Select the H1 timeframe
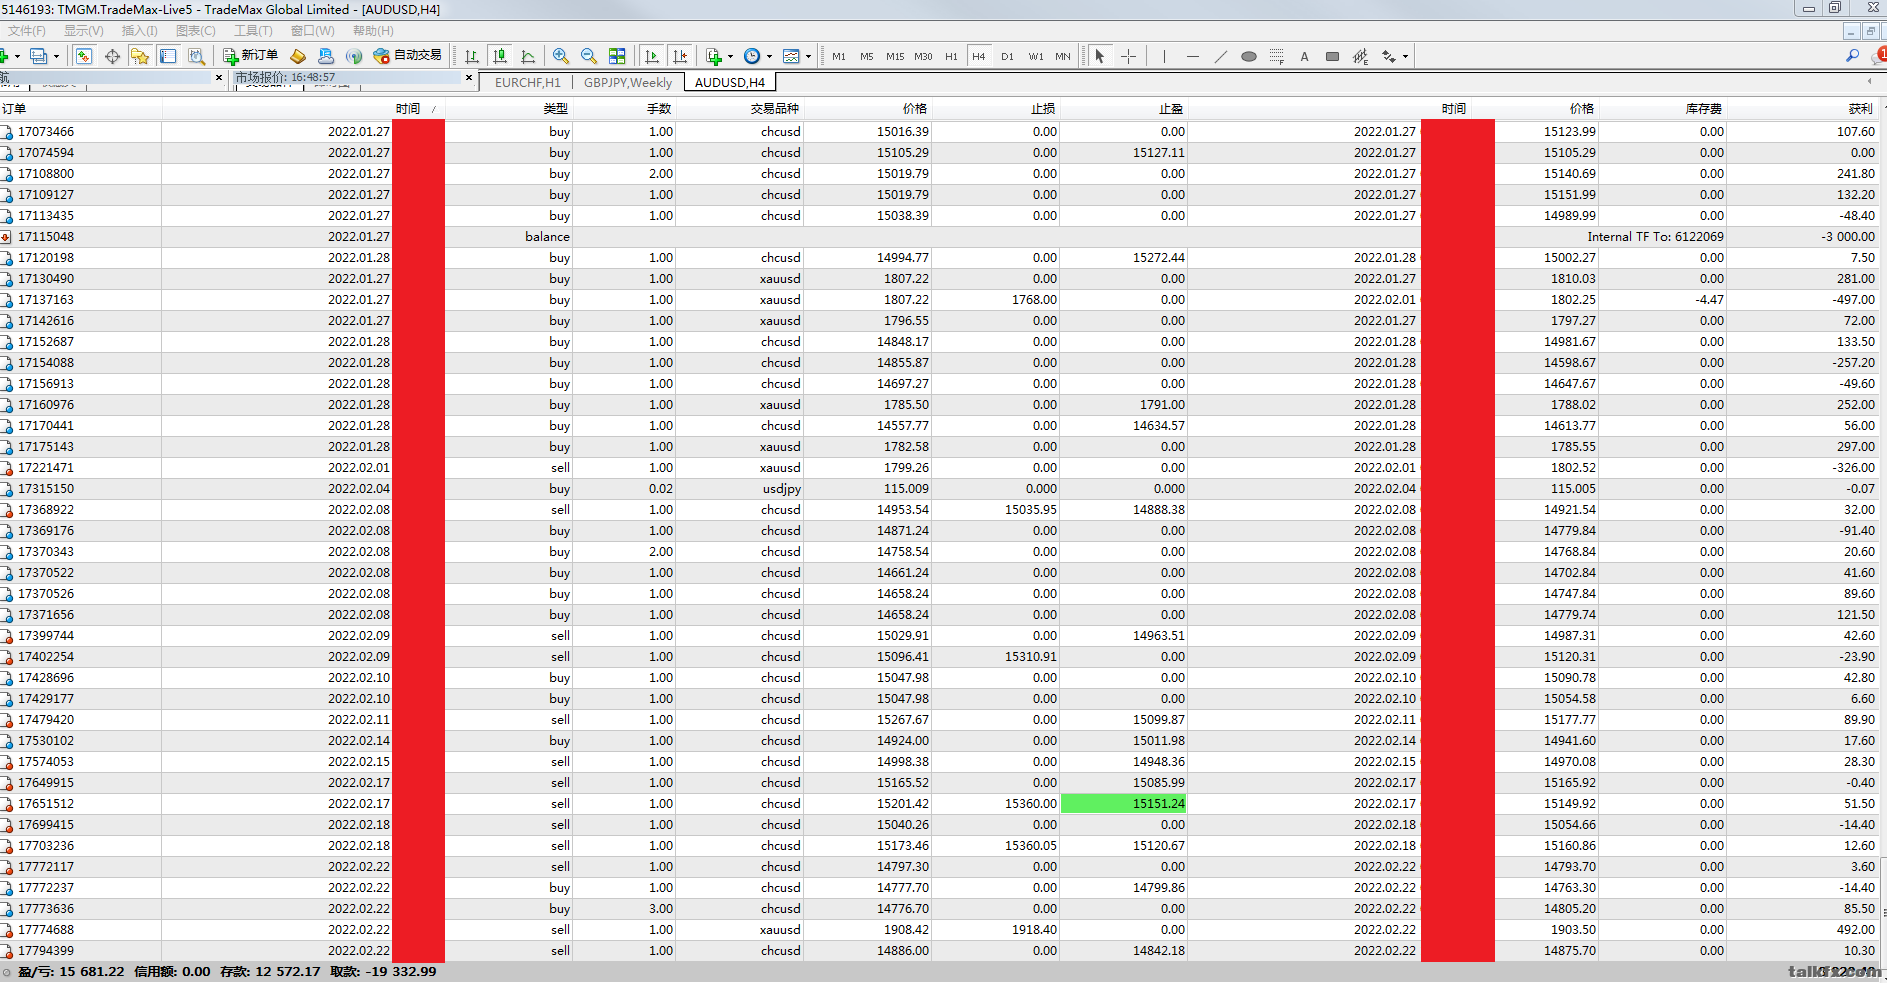 point(951,56)
